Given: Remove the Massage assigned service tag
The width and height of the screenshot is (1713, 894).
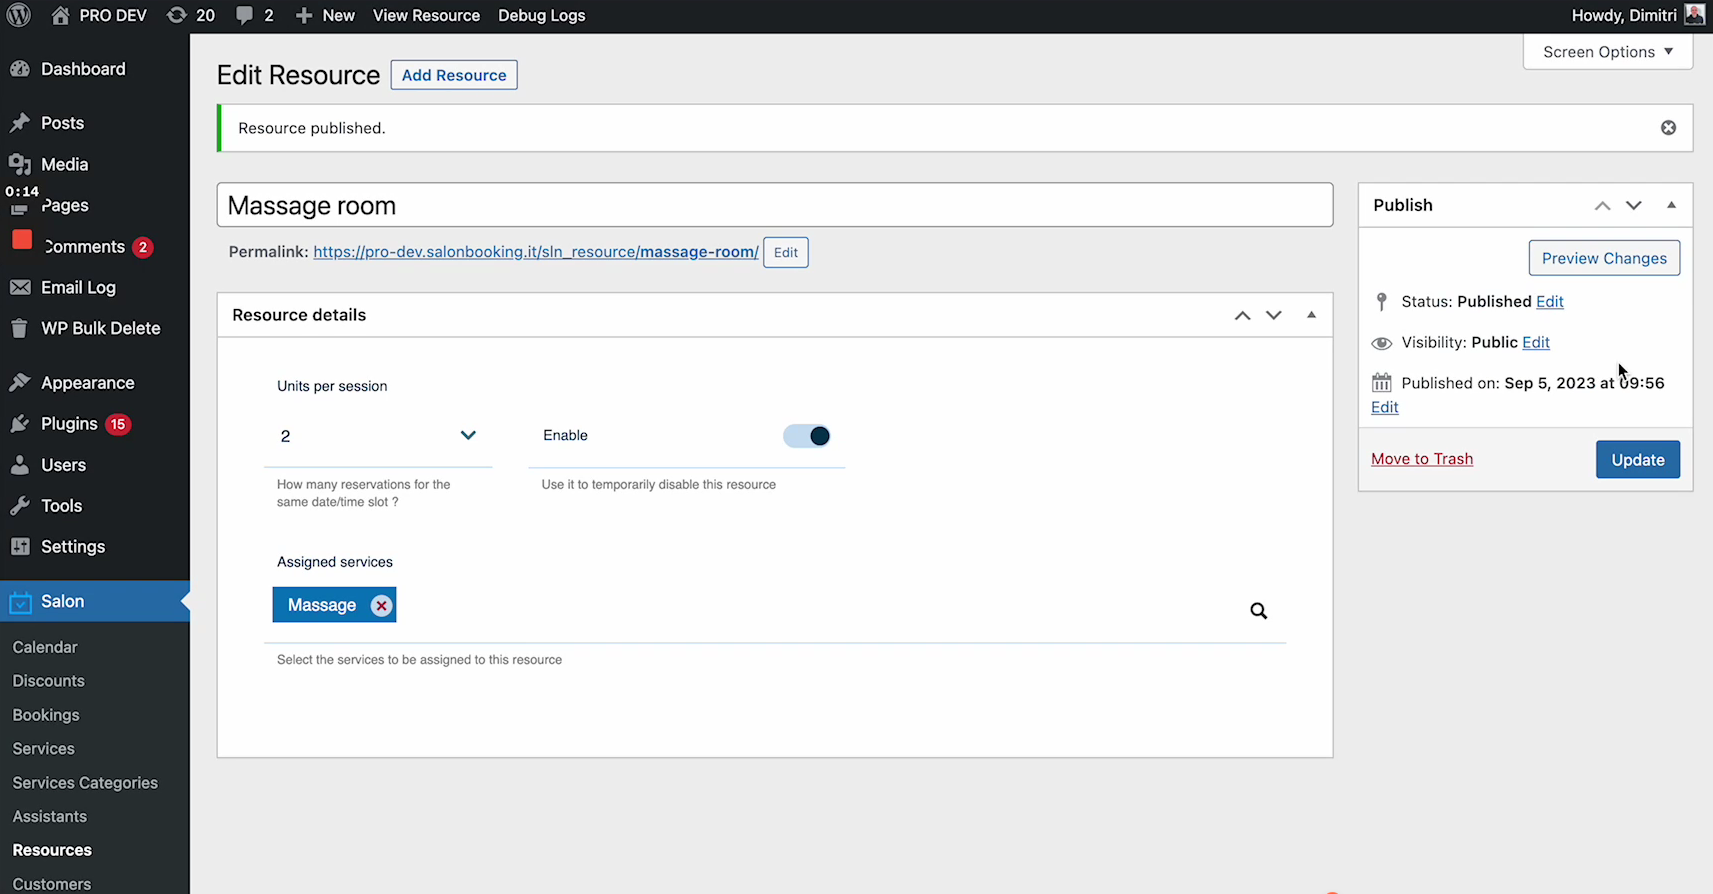Looking at the screenshot, I should pos(381,606).
